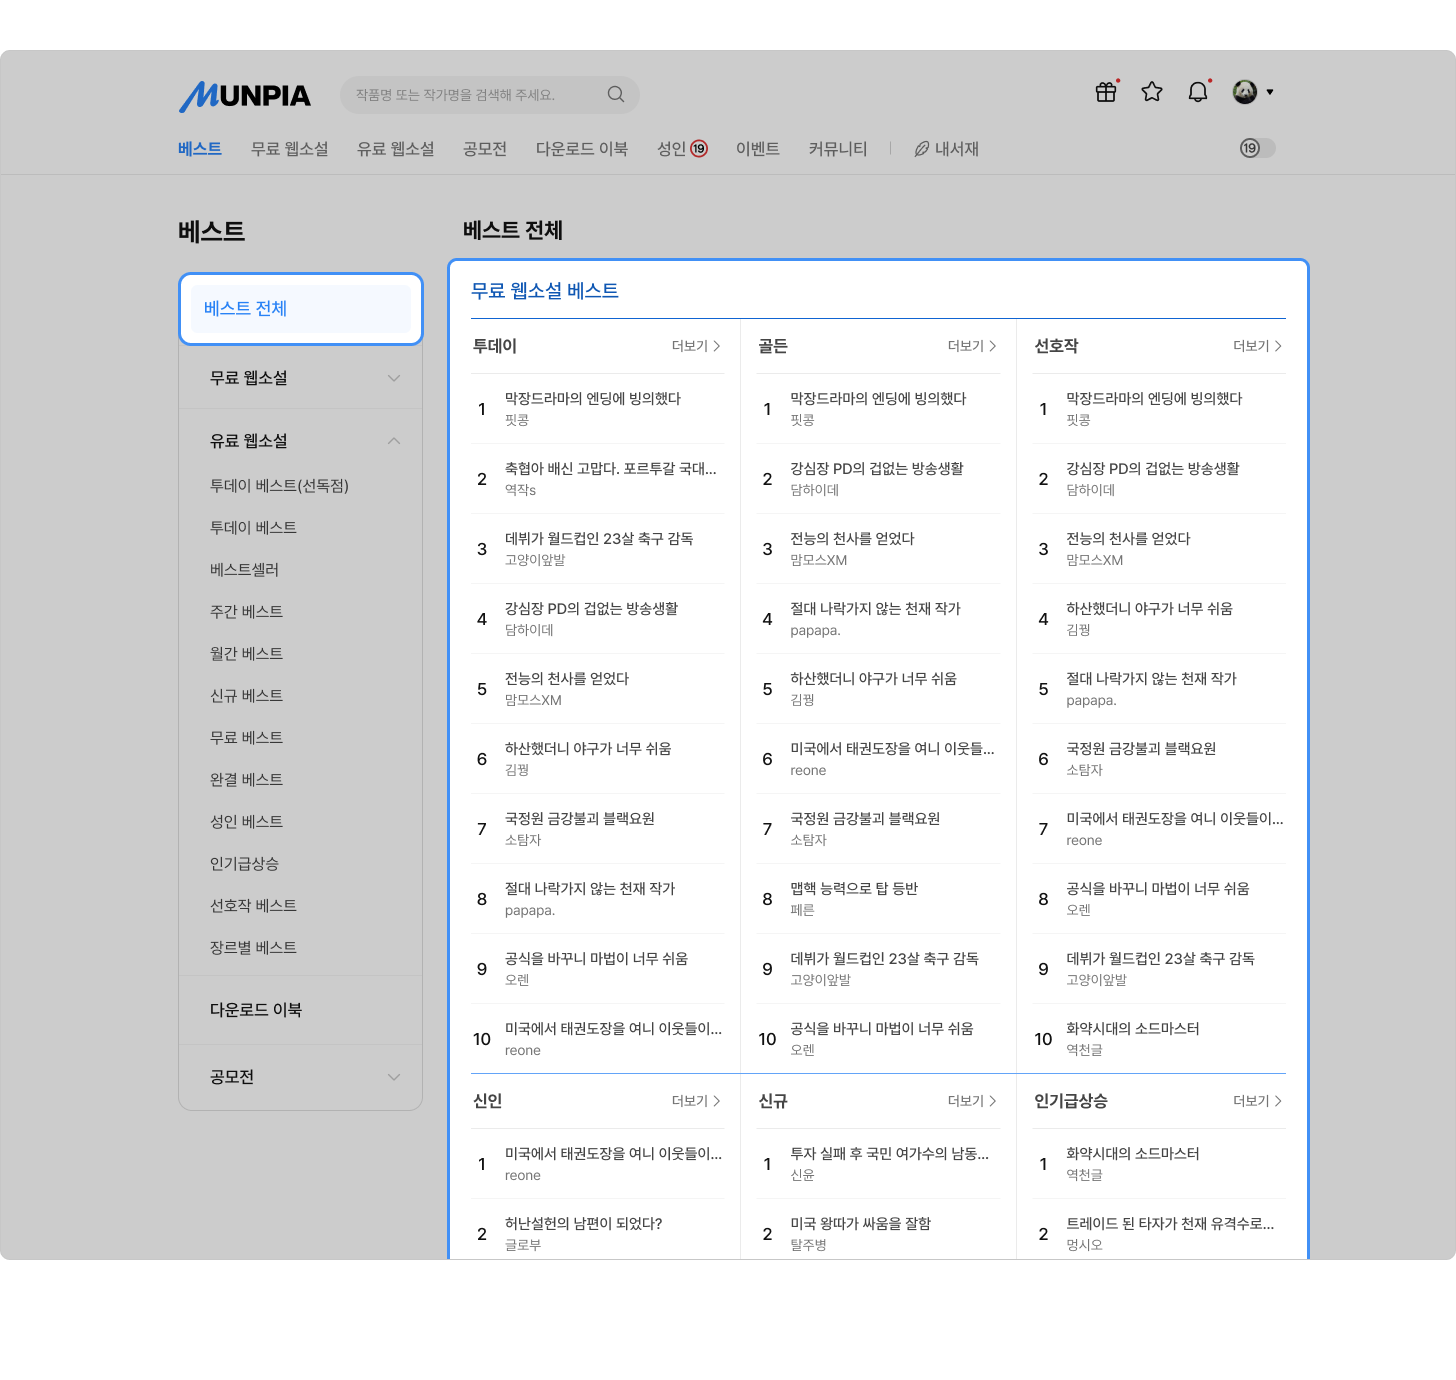Click 더보기 next to 선호작
The width and height of the screenshot is (1456, 1380).
[x=1258, y=346]
